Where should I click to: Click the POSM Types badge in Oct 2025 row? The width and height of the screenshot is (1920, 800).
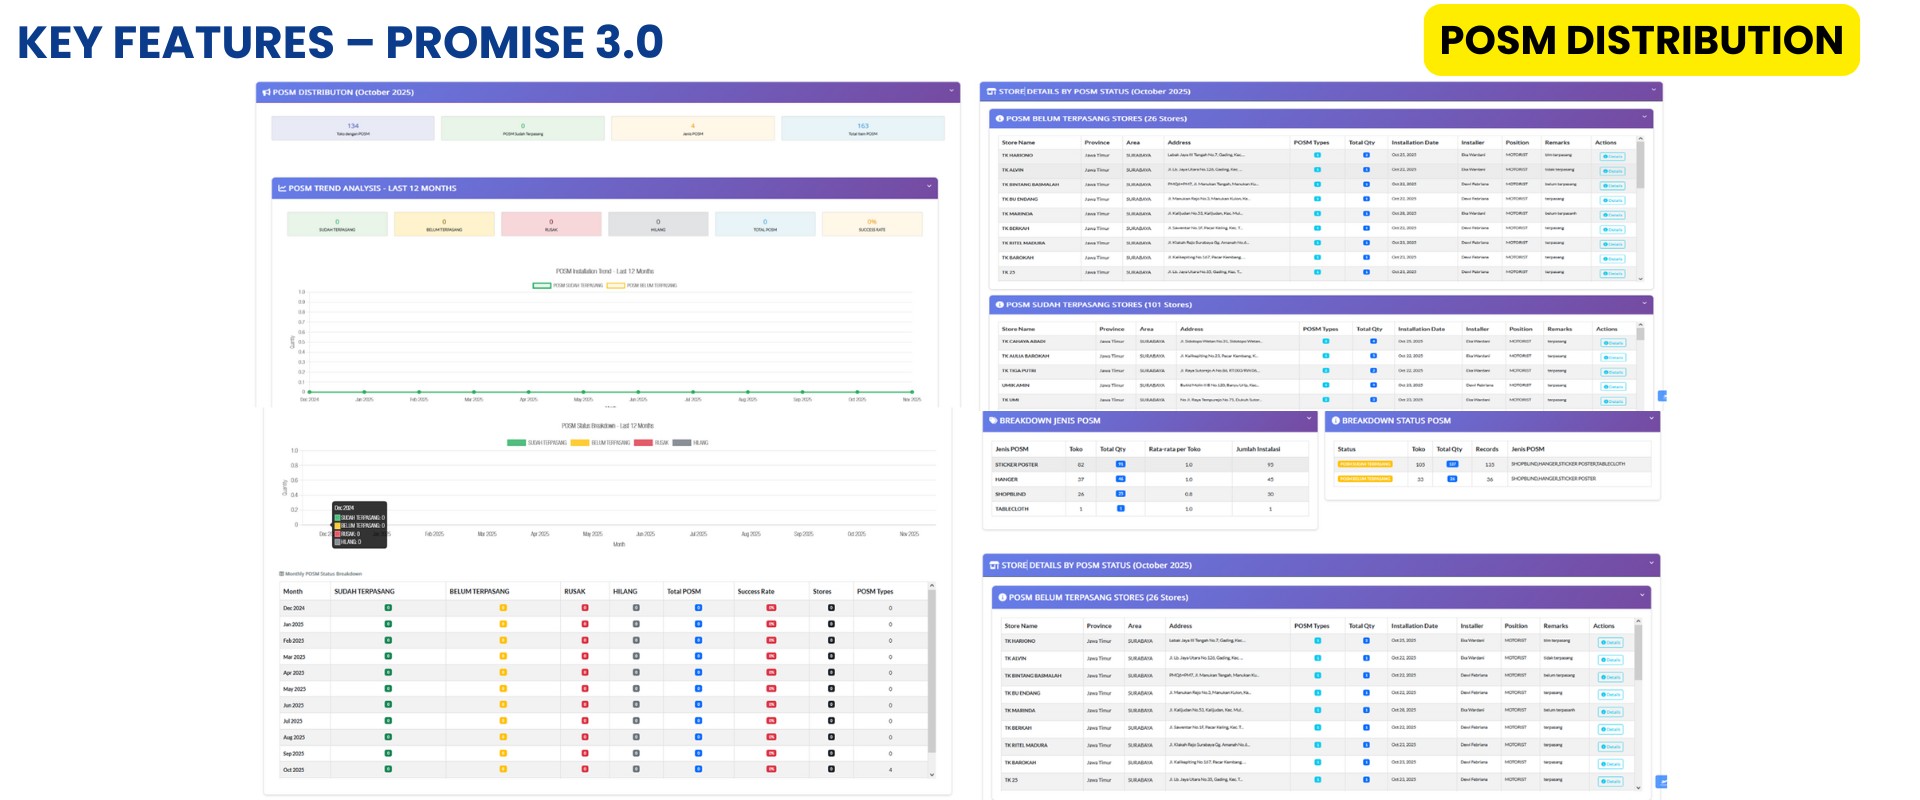[890, 770]
